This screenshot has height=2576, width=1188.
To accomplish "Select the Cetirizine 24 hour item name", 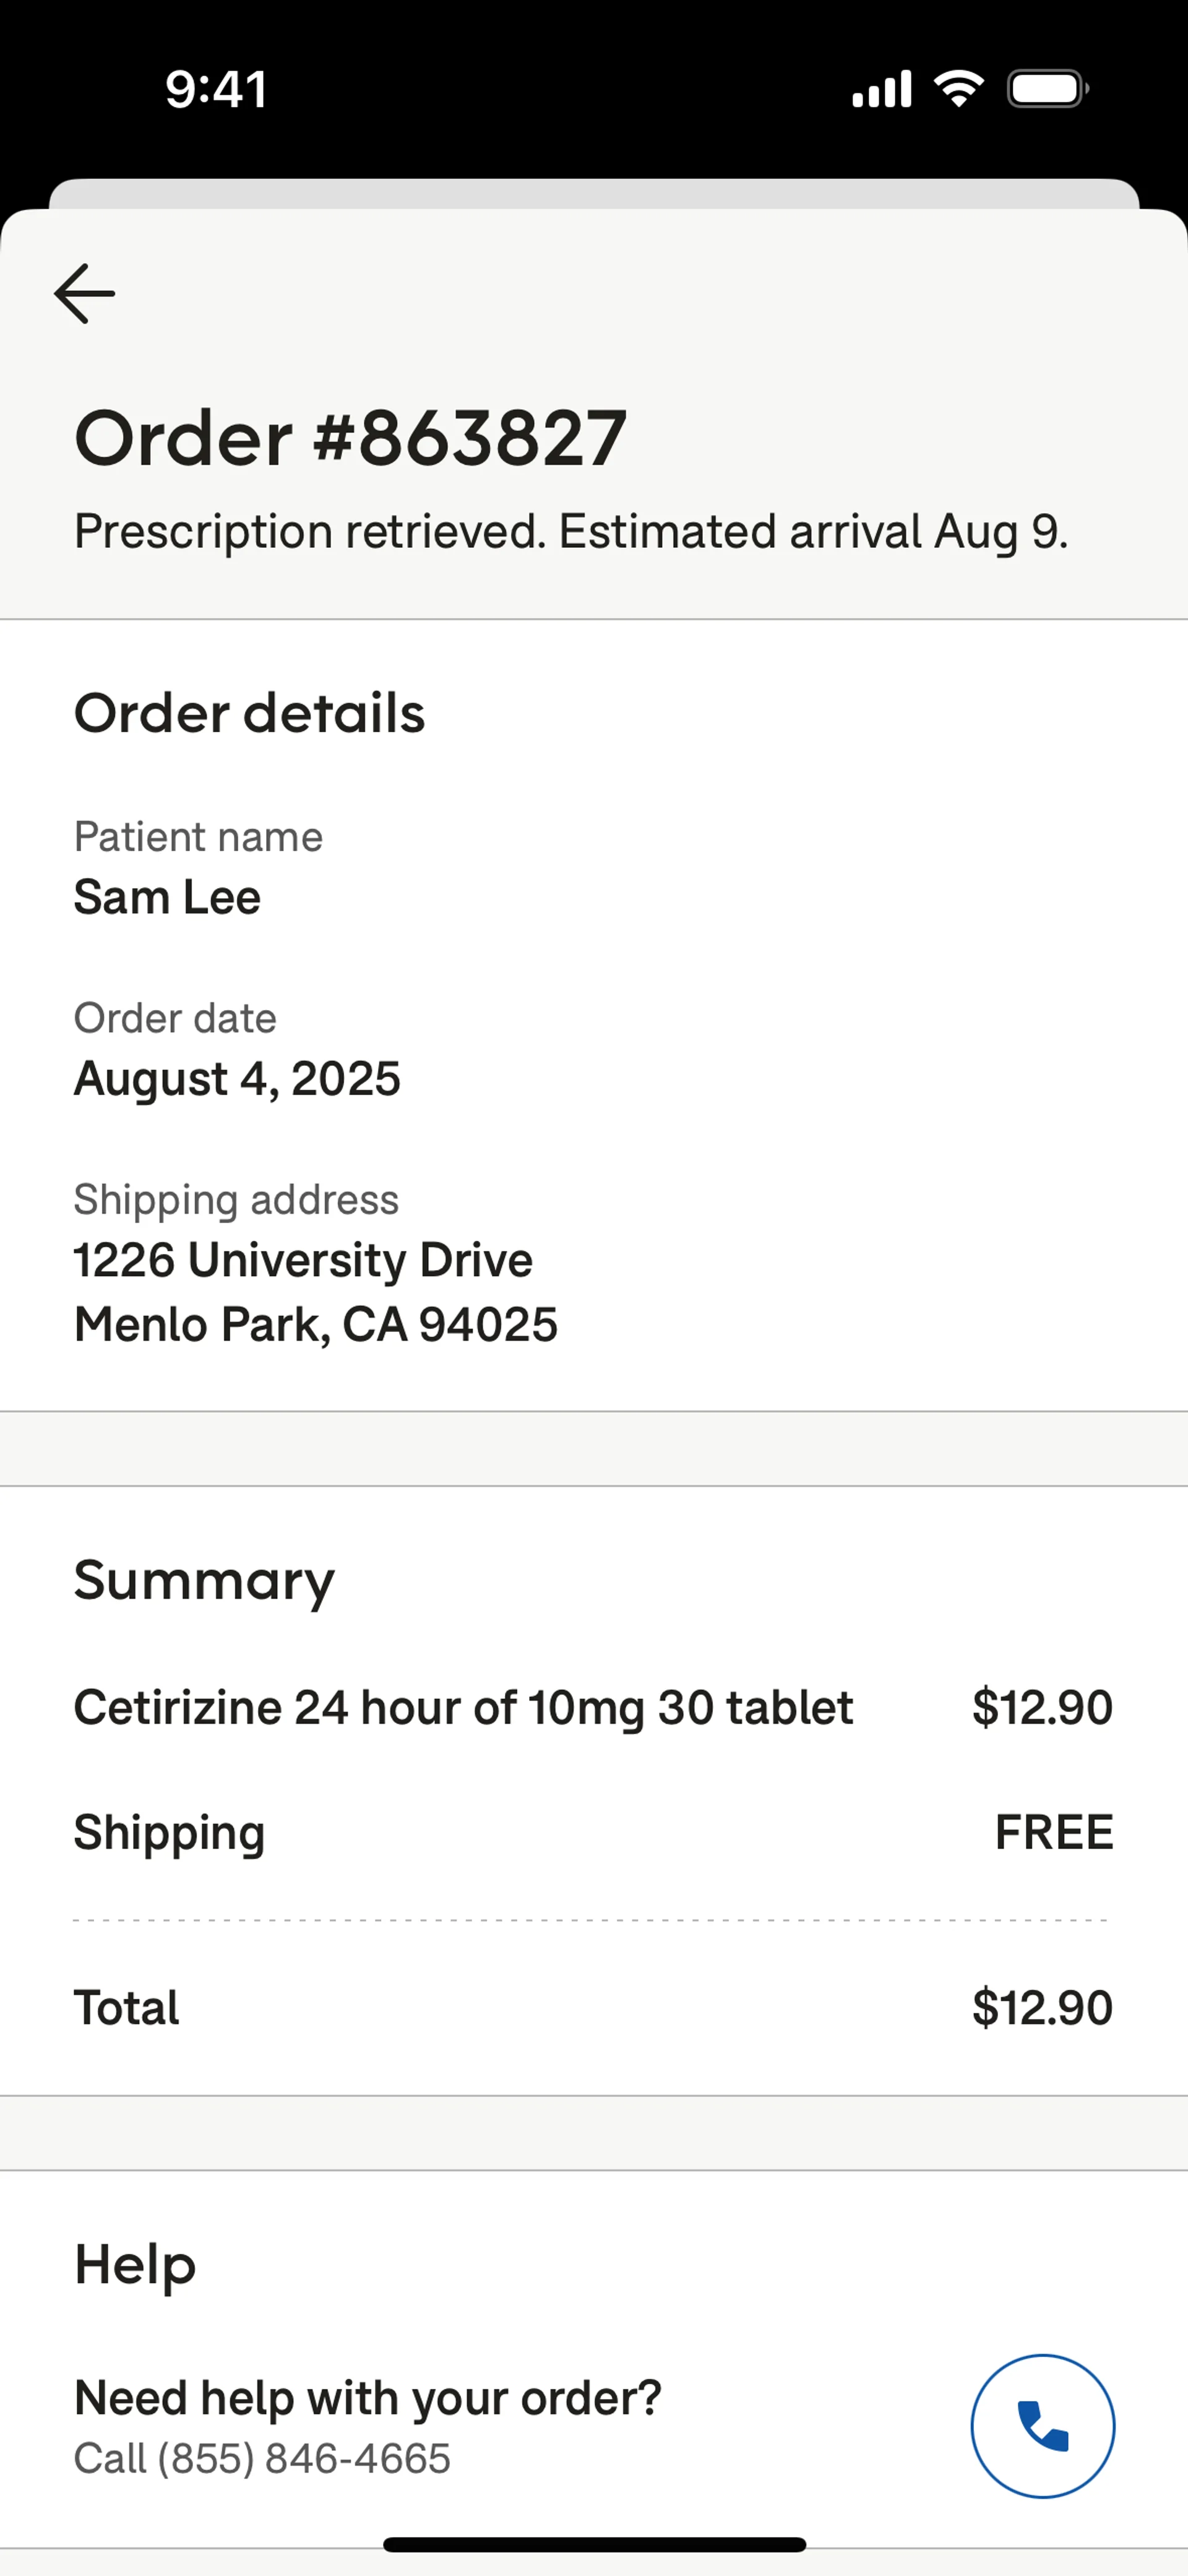I will 463,1707.
